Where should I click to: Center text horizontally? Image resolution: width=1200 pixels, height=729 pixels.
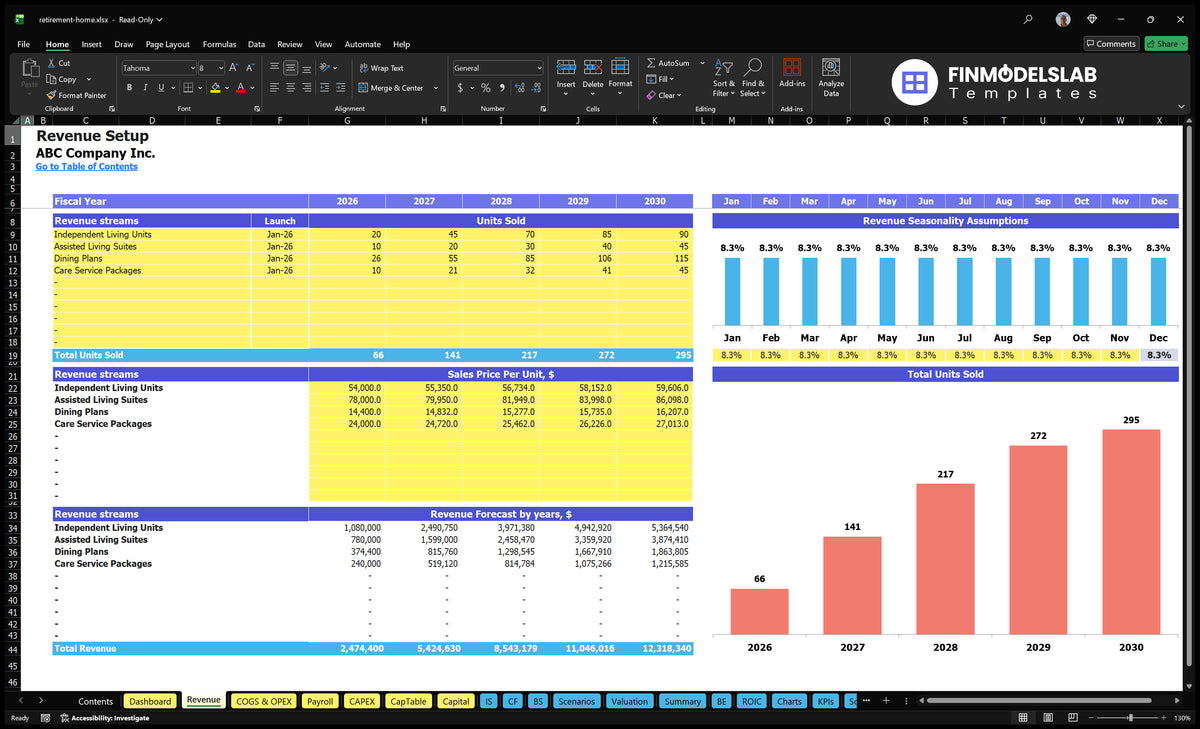(x=291, y=88)
